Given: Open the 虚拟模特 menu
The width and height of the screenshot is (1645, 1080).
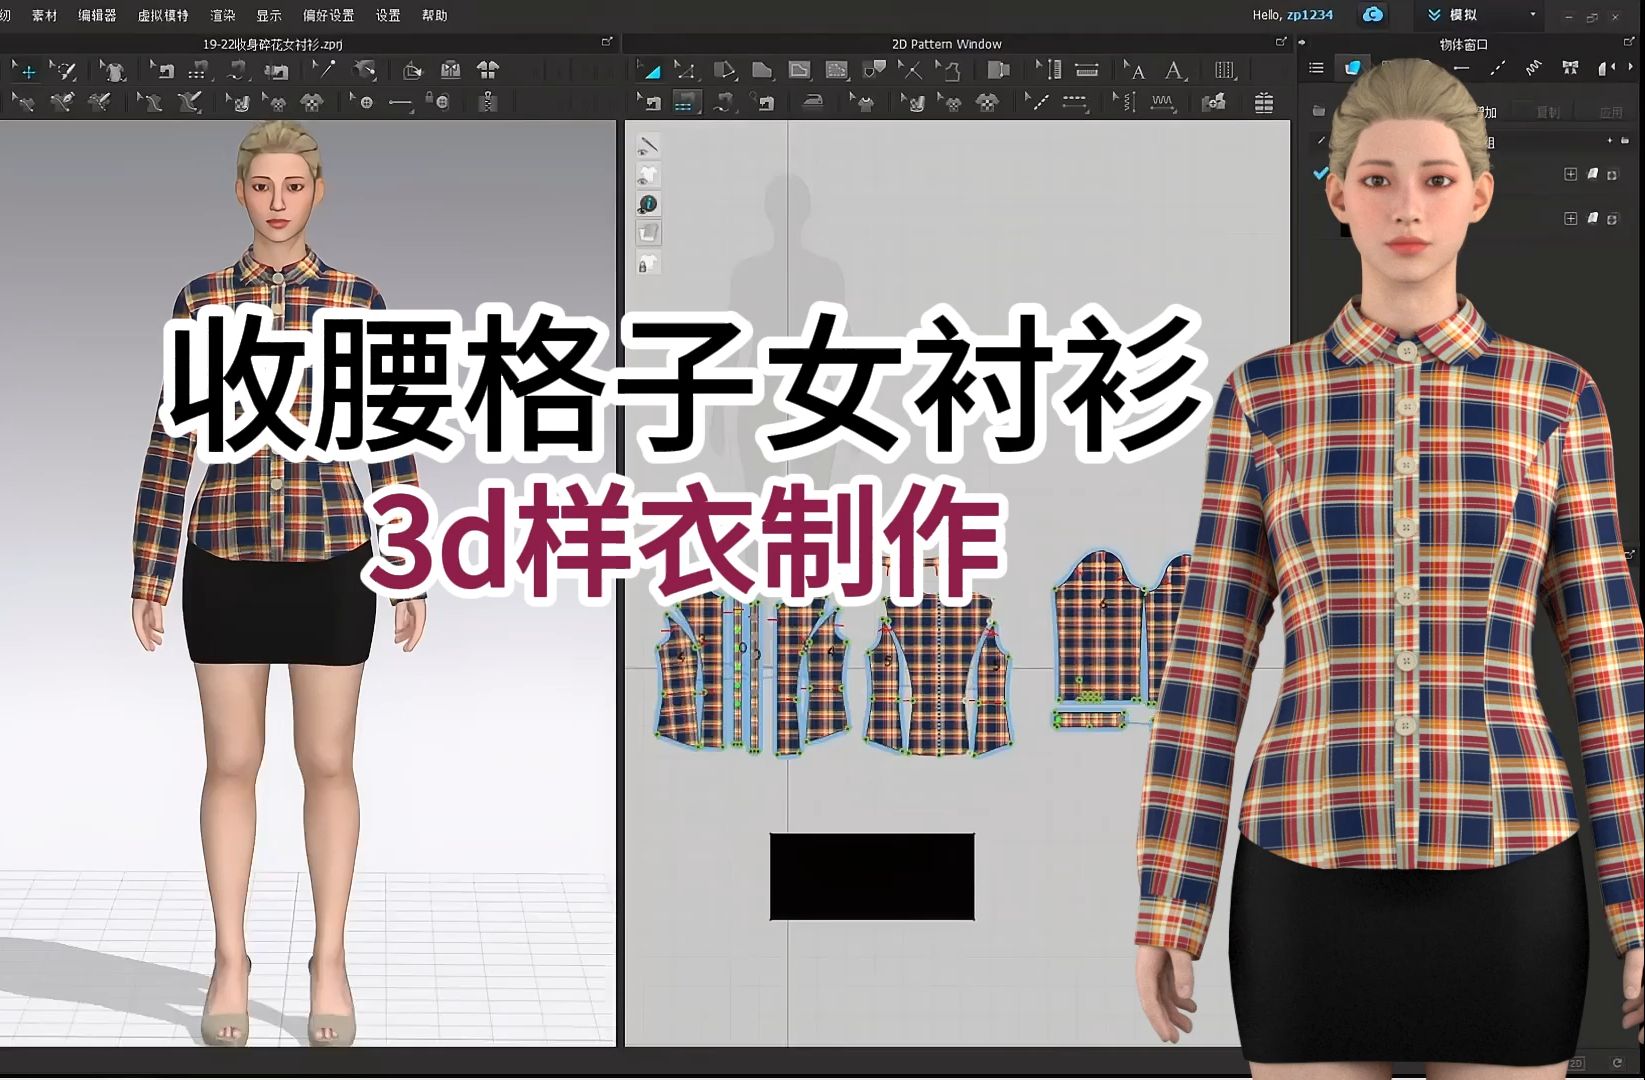Looking at the screenshot, I should [x=163, y=16].
